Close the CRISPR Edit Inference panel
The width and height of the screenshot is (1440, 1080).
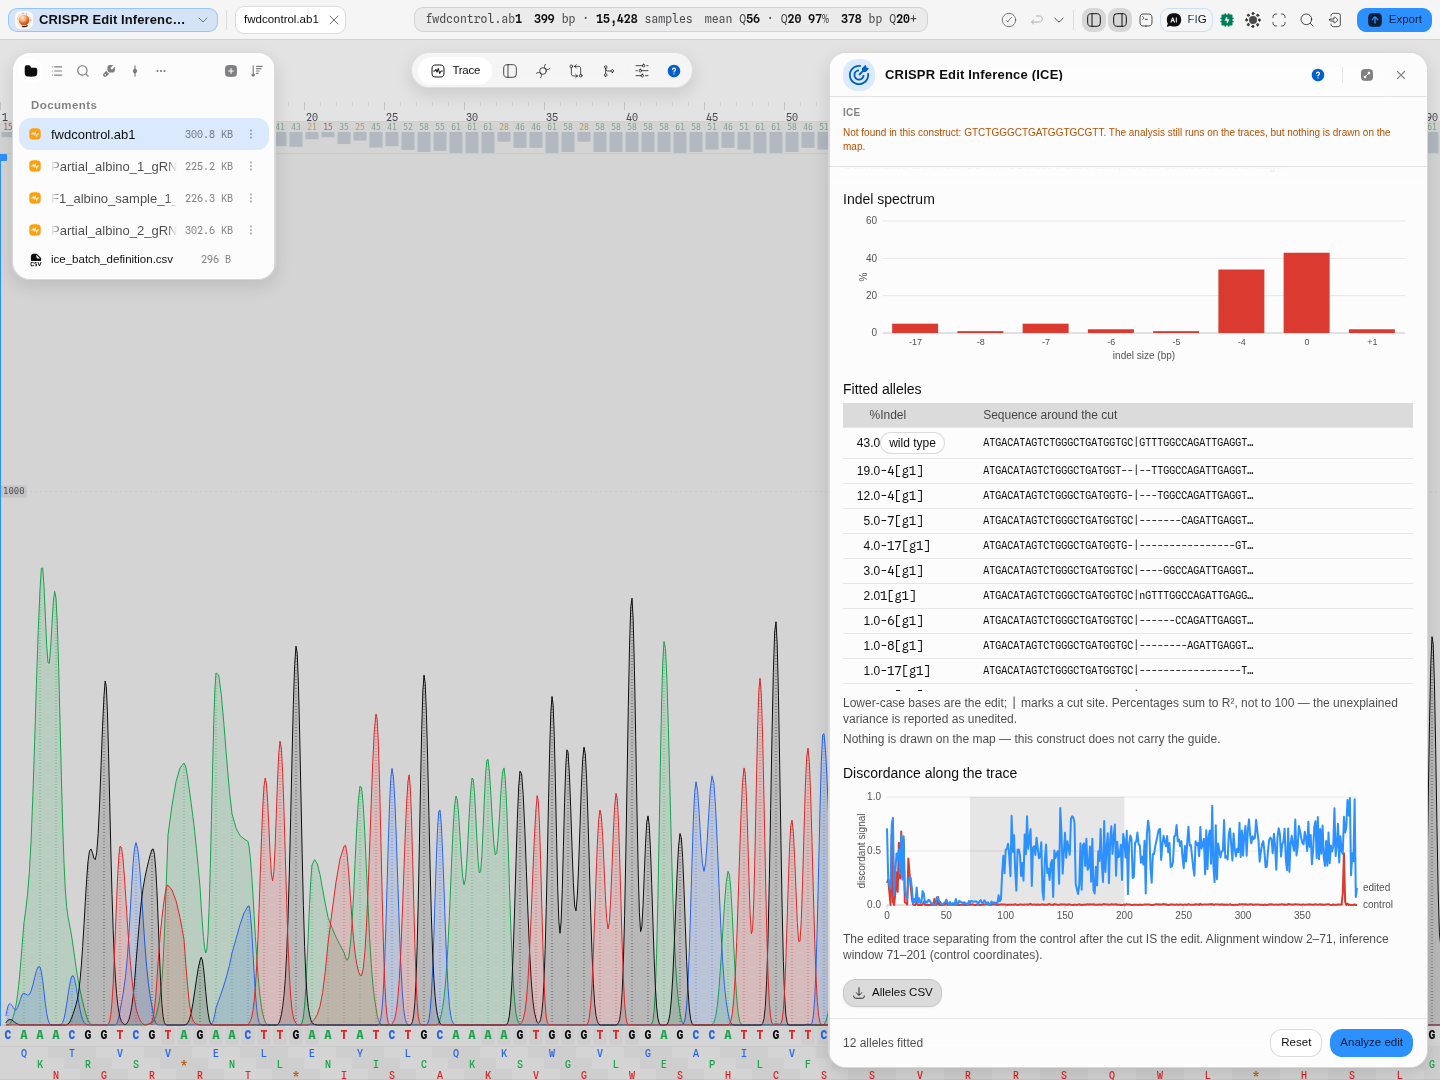click(x=1401, y=75)
